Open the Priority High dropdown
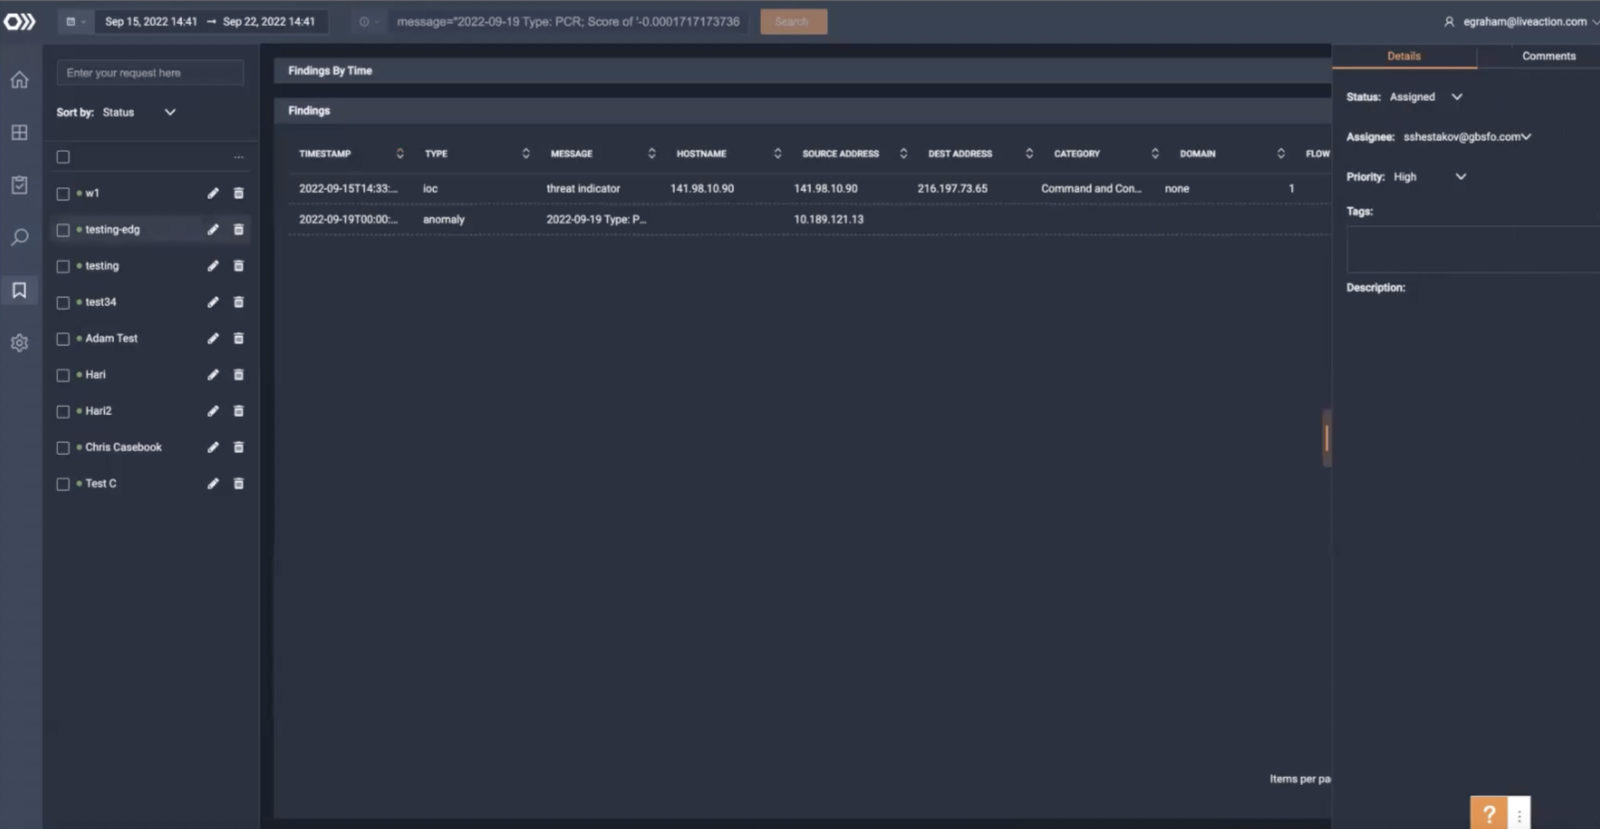Image resolution: width=1600 pixels, height=829 pixels. pos(1430,177)
